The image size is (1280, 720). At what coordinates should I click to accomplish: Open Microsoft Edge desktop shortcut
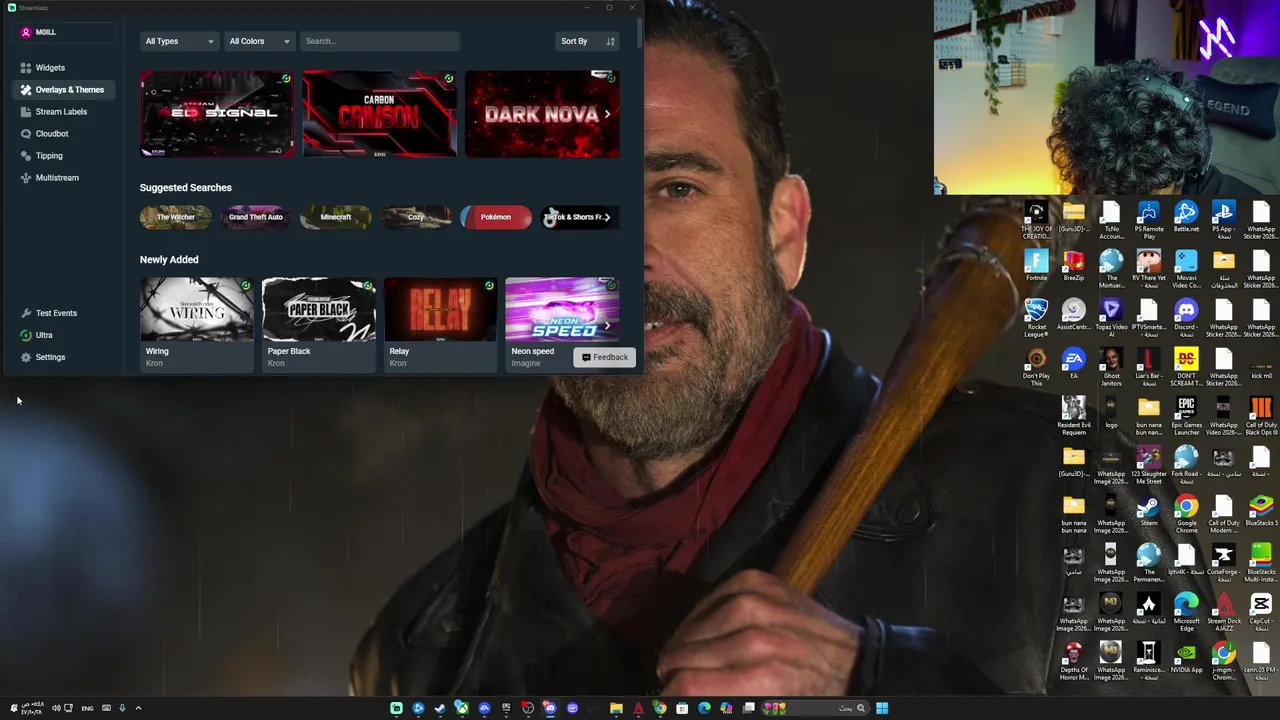(x=1186, y=613)
